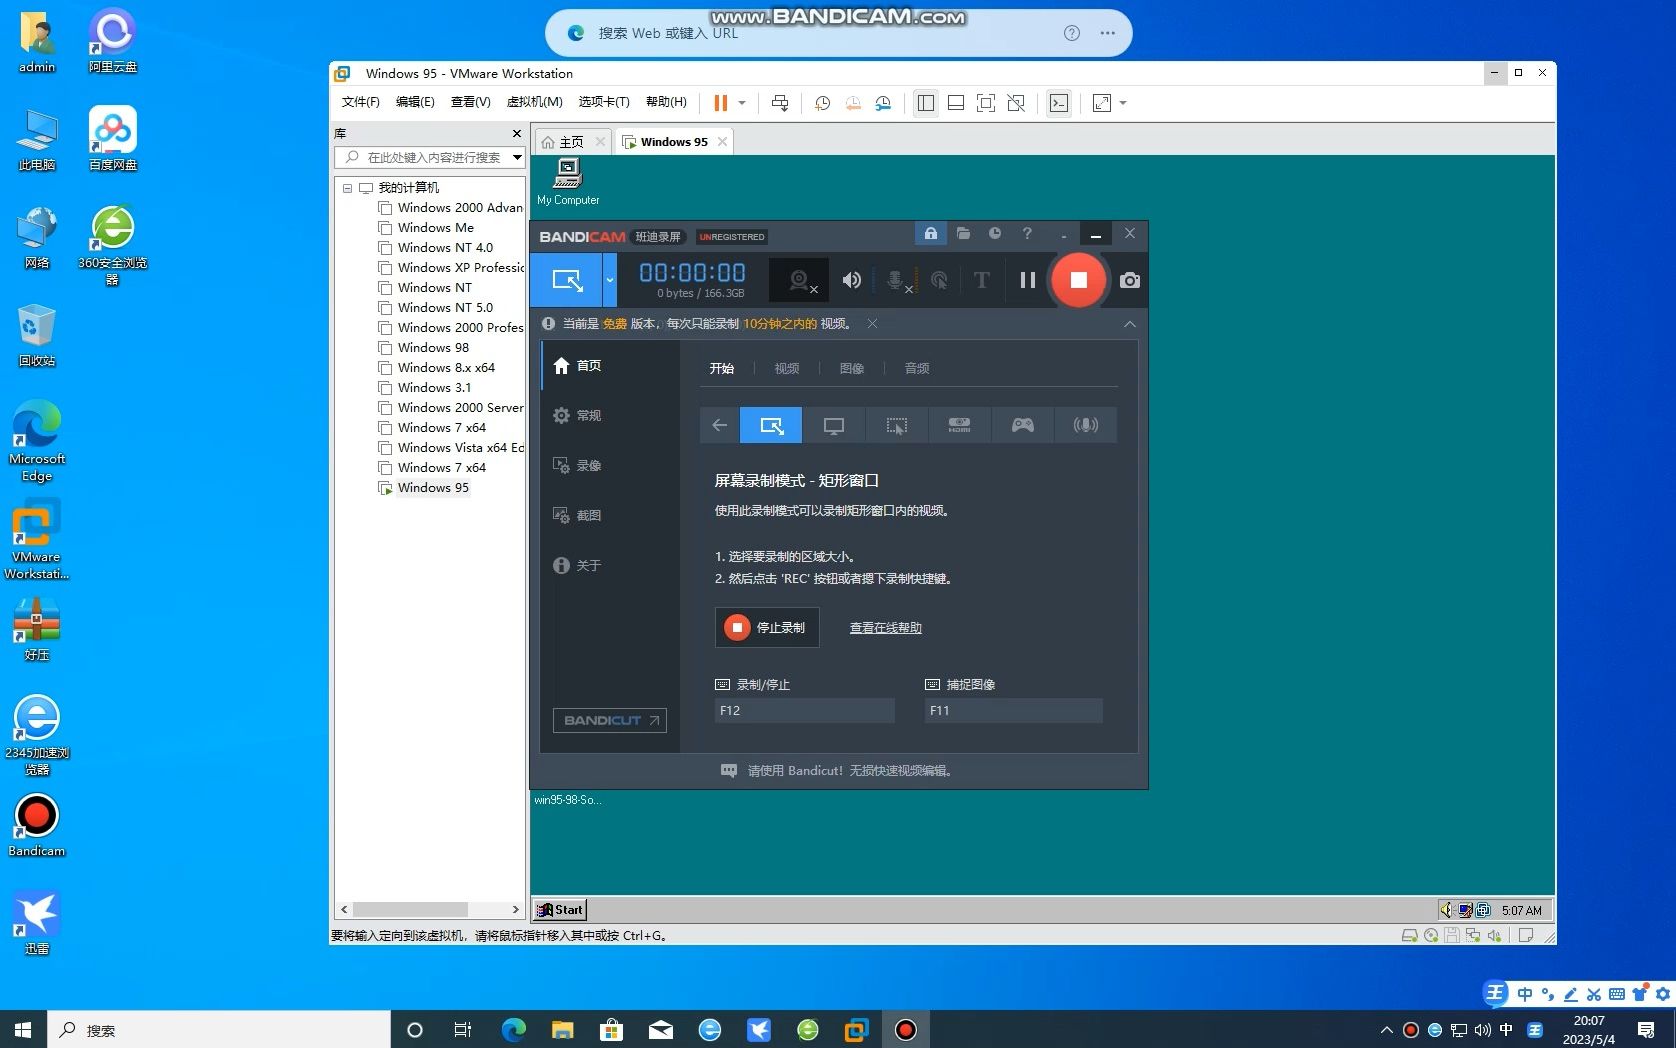The width and height of the screenshot is (1676, 1048).
Task: Click the rectangle capture mode button at top-left of Bandicam
Action: pos(567,280)
